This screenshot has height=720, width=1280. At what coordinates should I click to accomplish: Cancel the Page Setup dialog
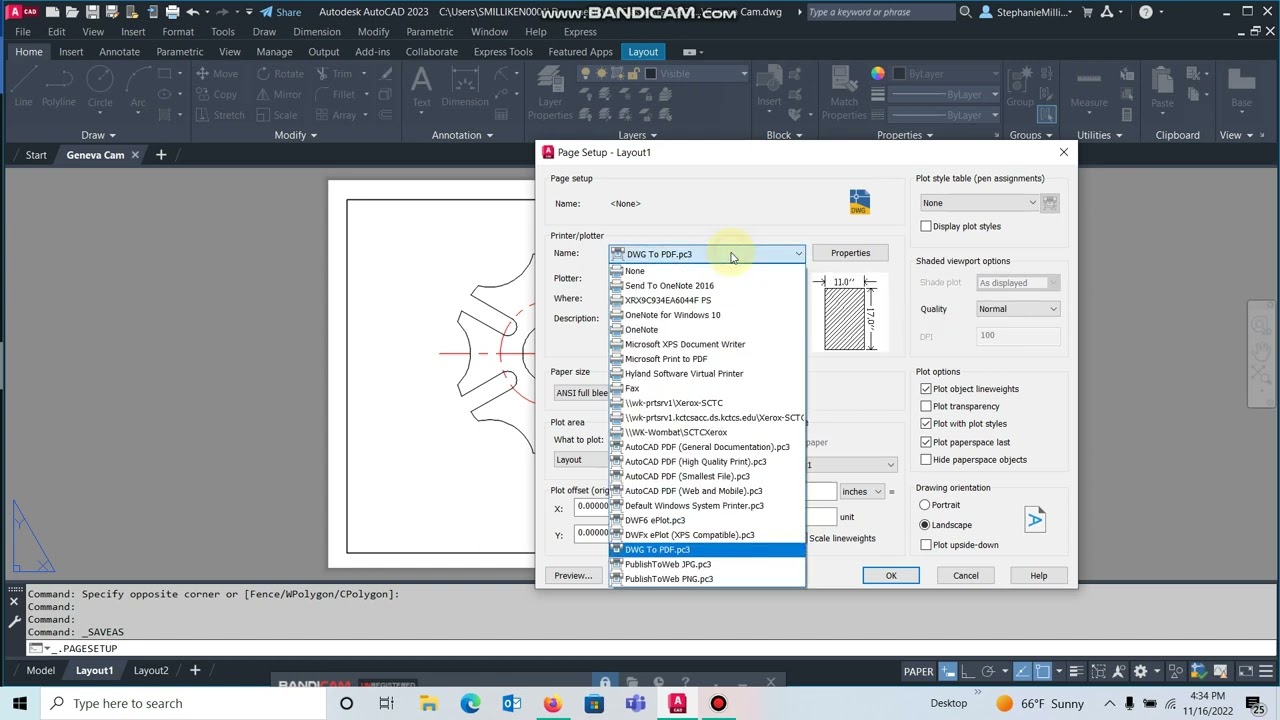pyautogui.click(x=966, y=576)
